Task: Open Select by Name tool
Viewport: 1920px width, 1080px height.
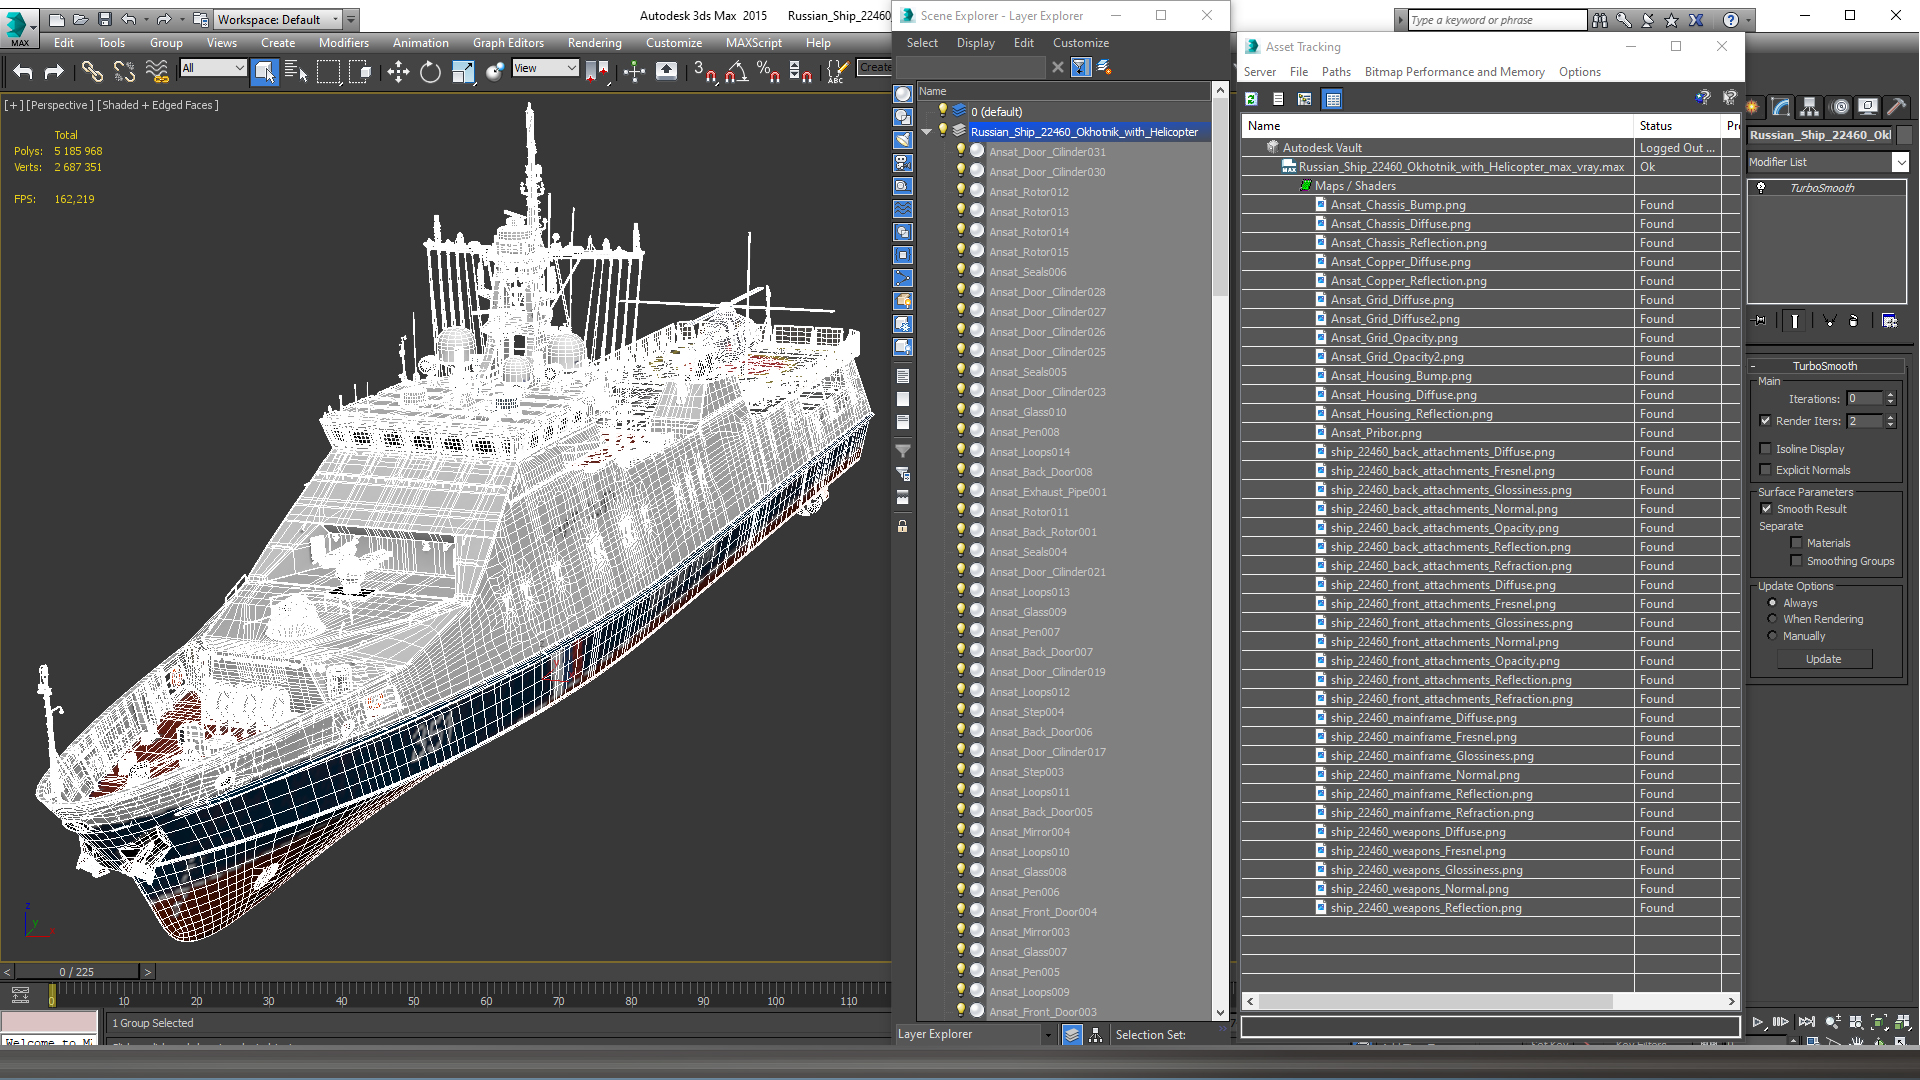Action: pyautogui.click(x=296, y=71)
